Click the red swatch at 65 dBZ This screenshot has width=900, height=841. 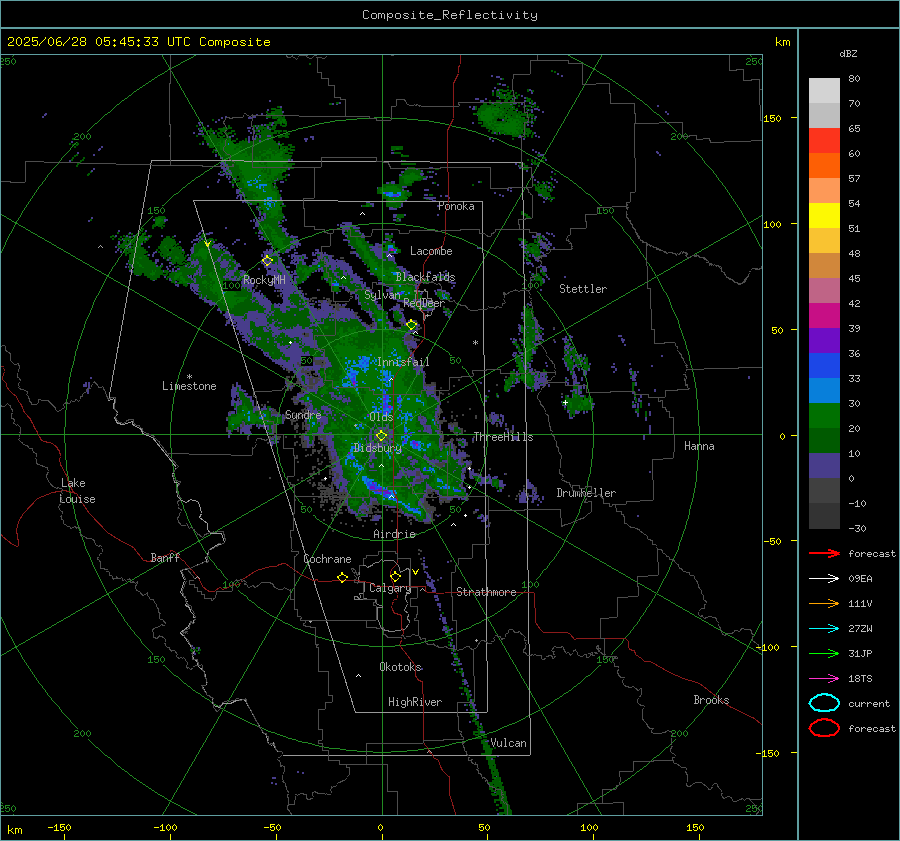tap(824, 140)
